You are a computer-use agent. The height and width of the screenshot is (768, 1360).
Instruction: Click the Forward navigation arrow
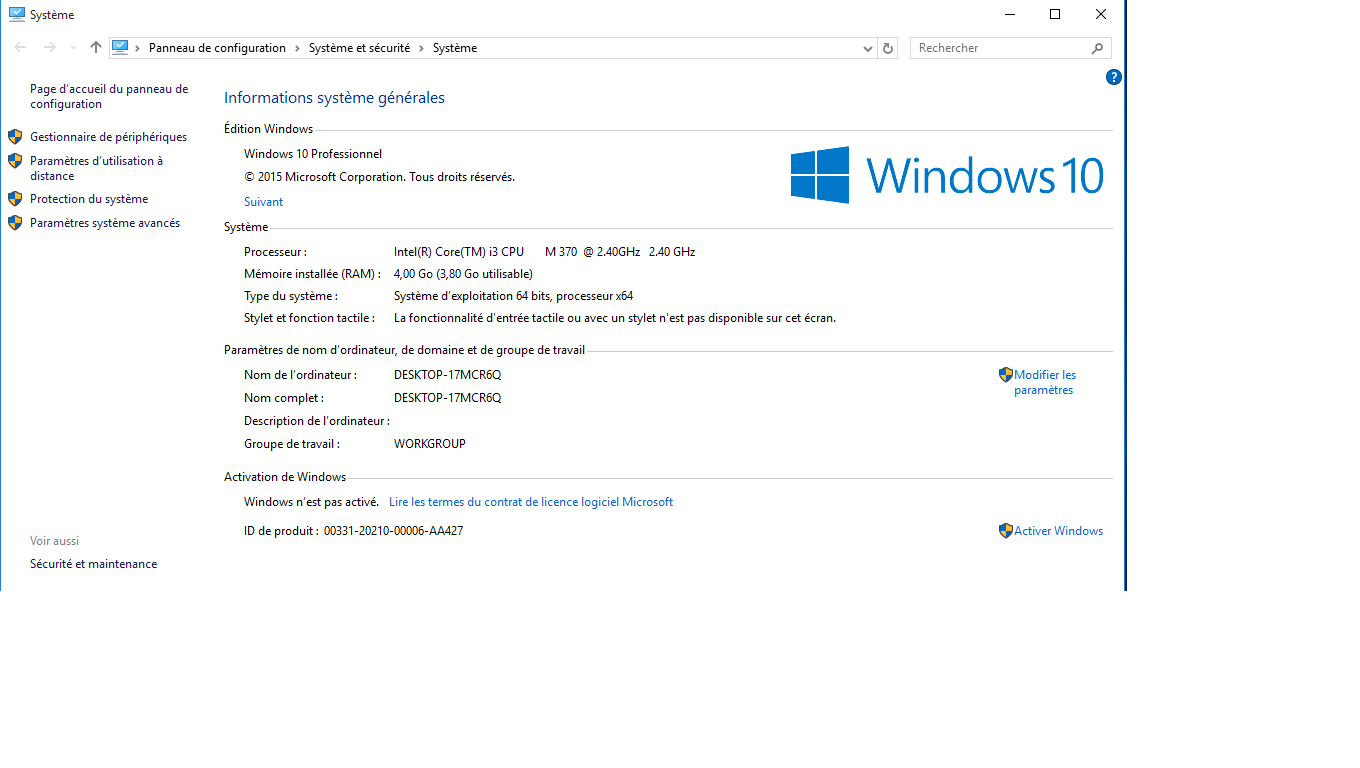49,48
